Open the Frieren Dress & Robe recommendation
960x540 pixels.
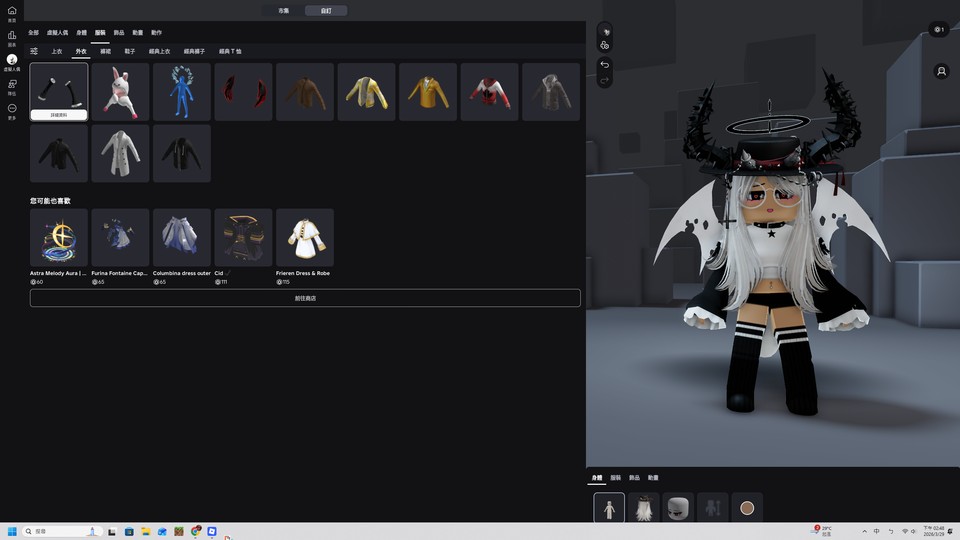coord(304,238)
